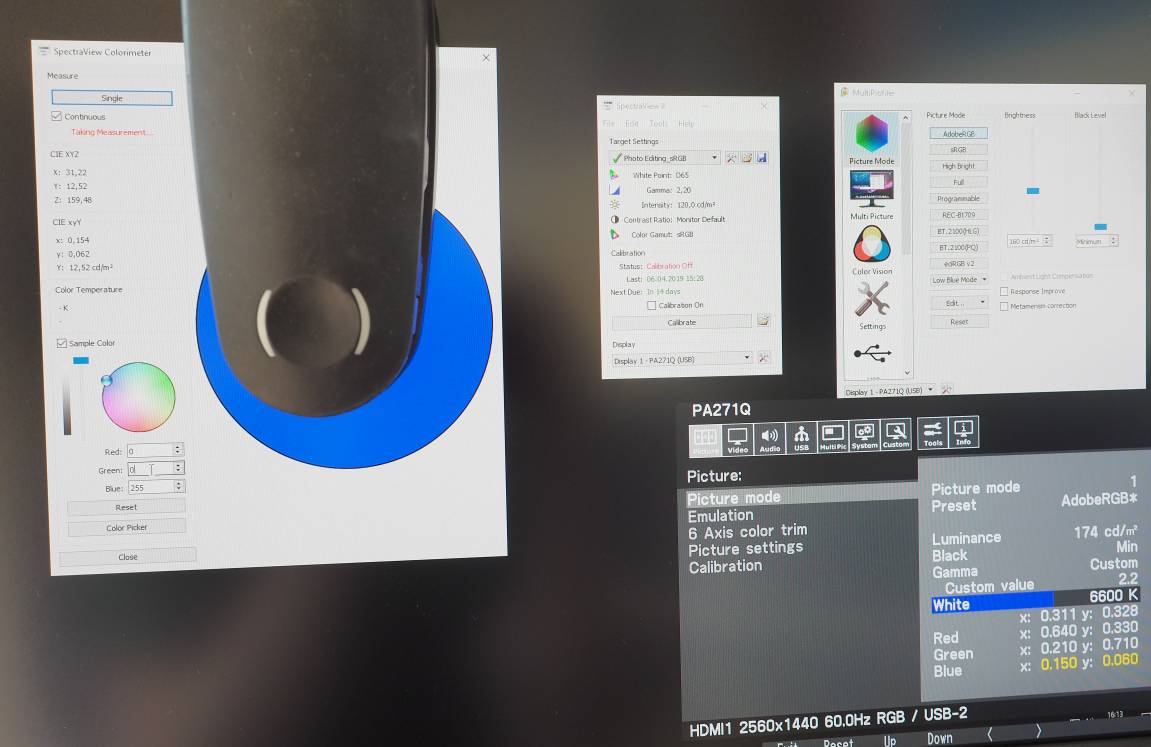Click the Brightness slider handle
Screen dimensions: 1151x747
tap(1033, 190)
